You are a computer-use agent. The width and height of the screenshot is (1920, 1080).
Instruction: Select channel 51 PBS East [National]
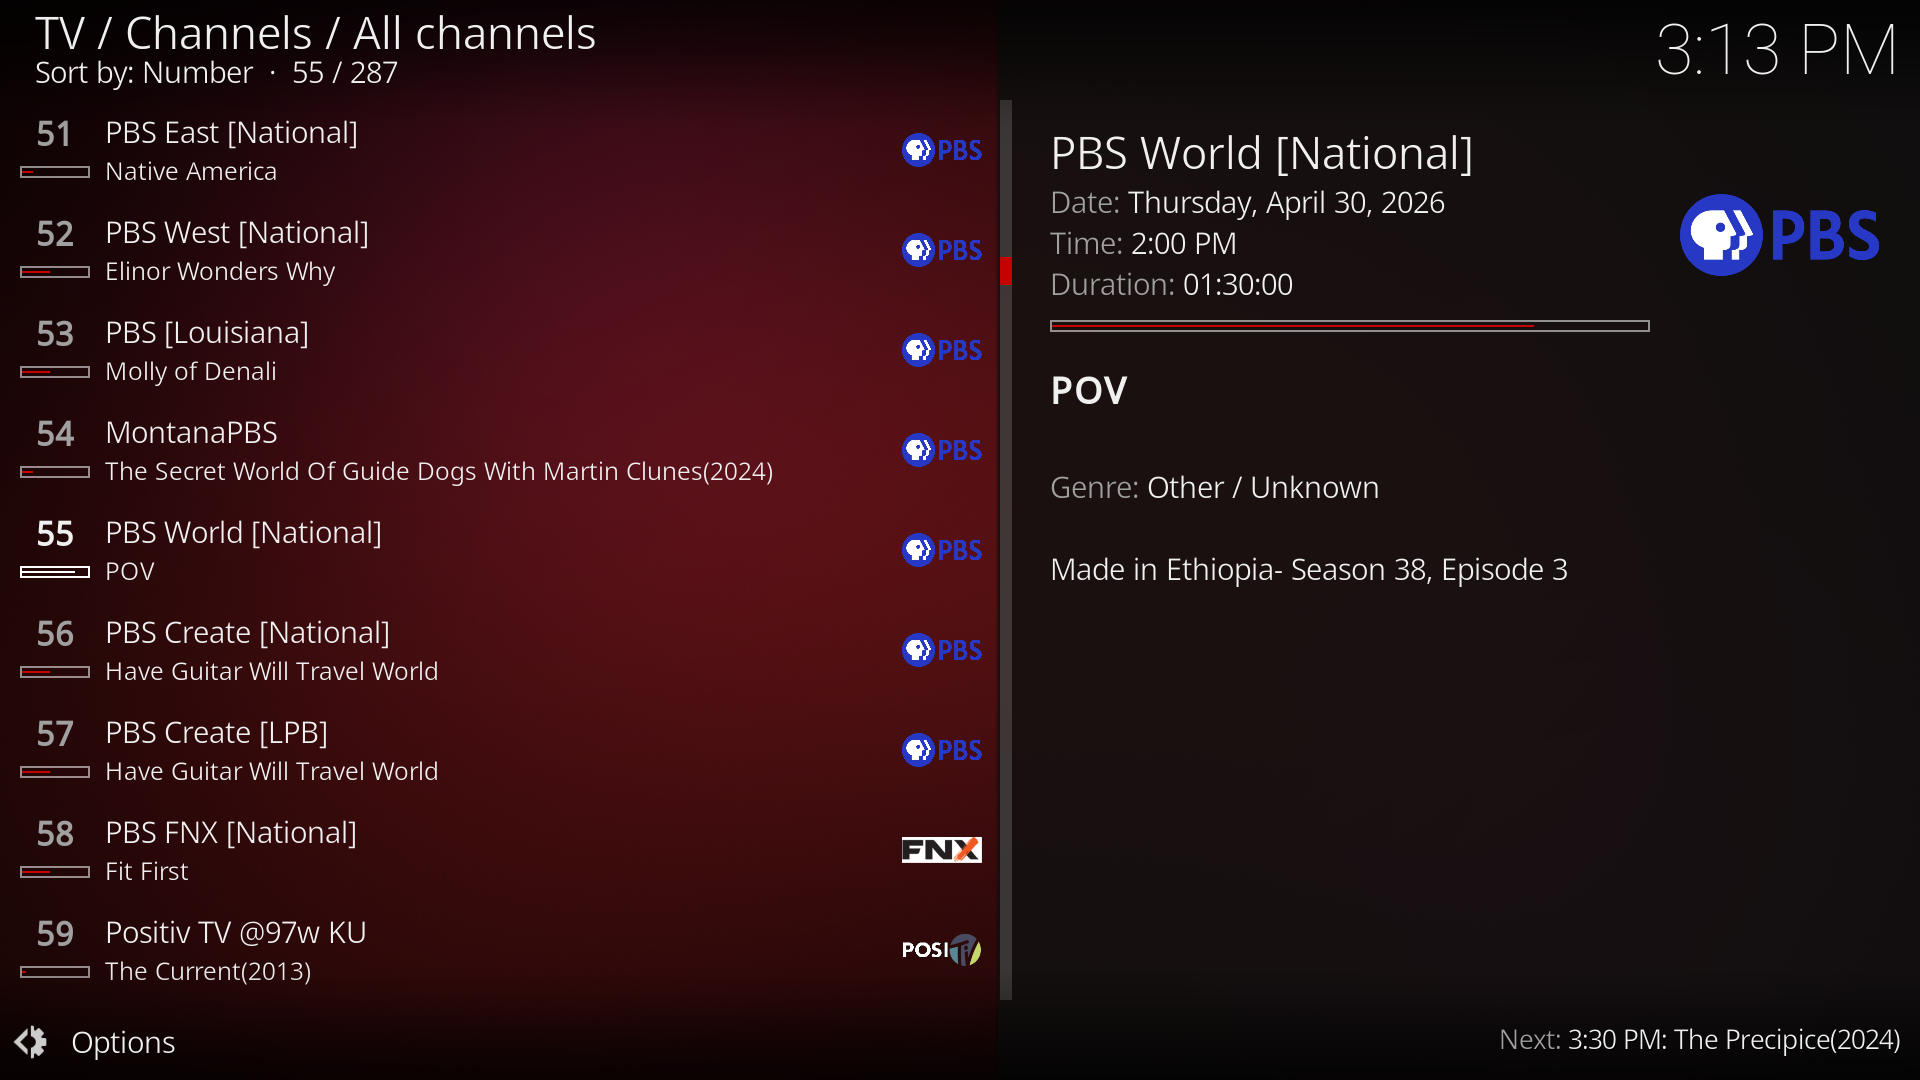coord(500,150)
